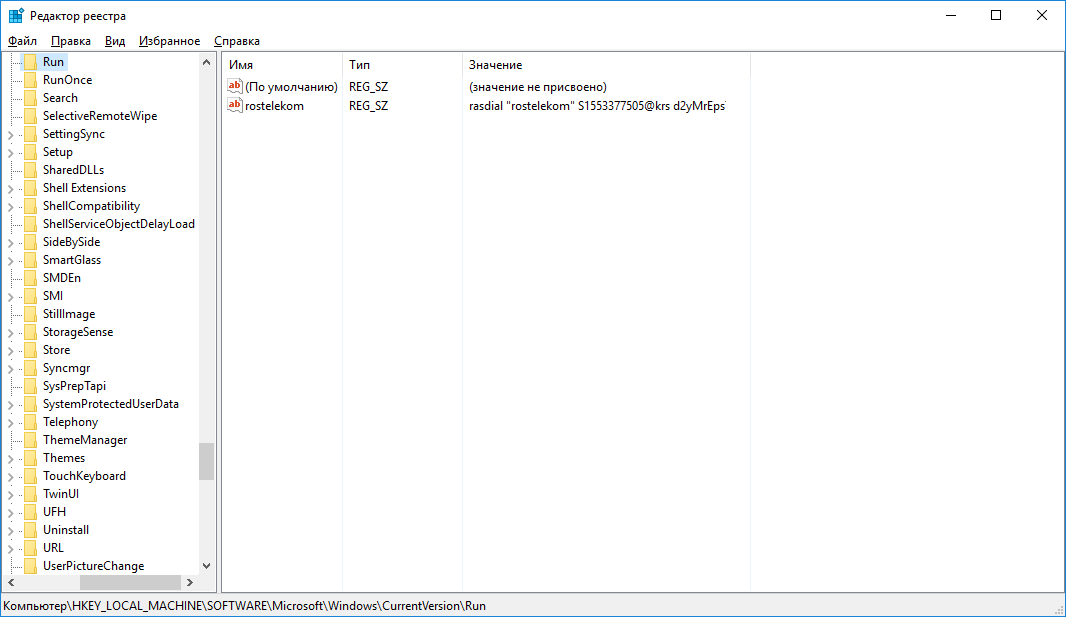The width and height of the screenshot is (1066, 617).
Task: Click the registry path in status bar
Action: [245, 605]
